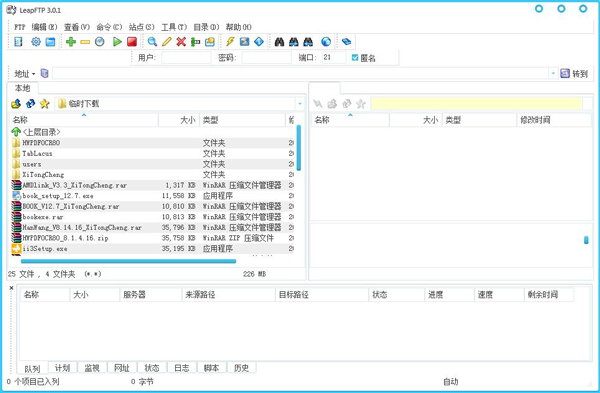This screenshot has height=393, width=600.
Task: Click the second binoculars icon
Action: pos(293,42)
